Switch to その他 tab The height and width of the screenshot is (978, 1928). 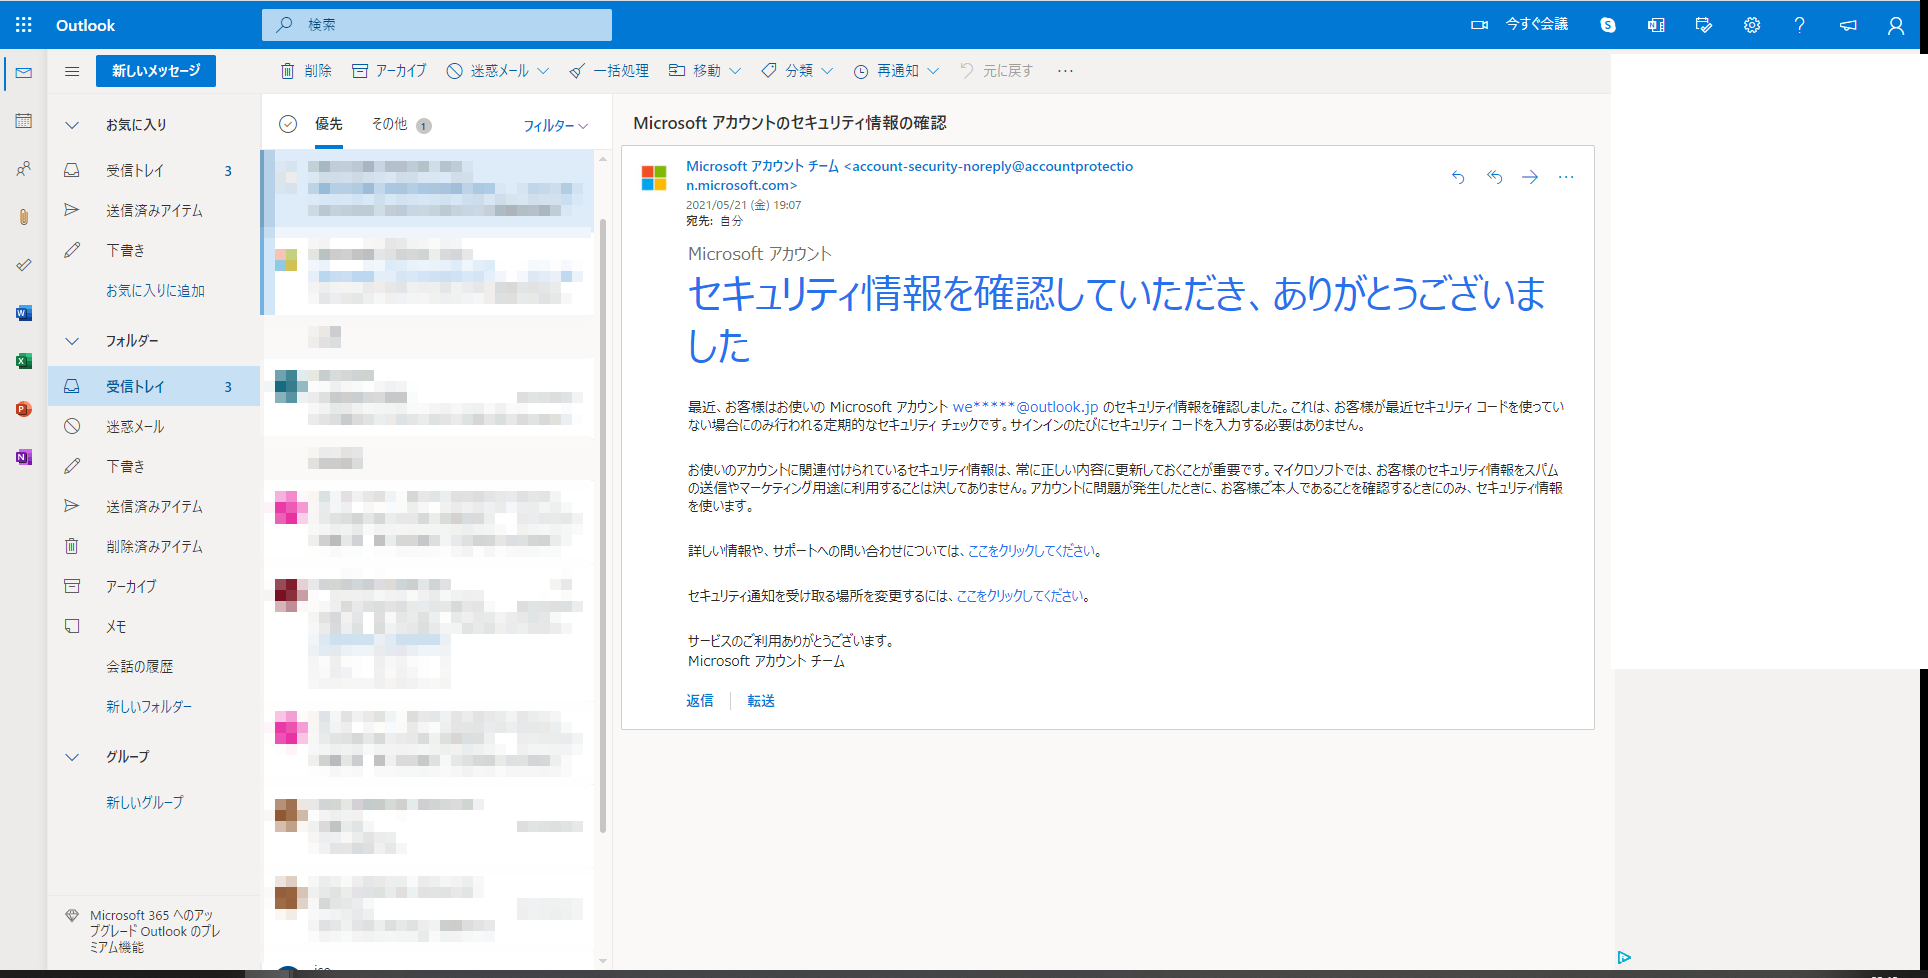click(401, 124)
